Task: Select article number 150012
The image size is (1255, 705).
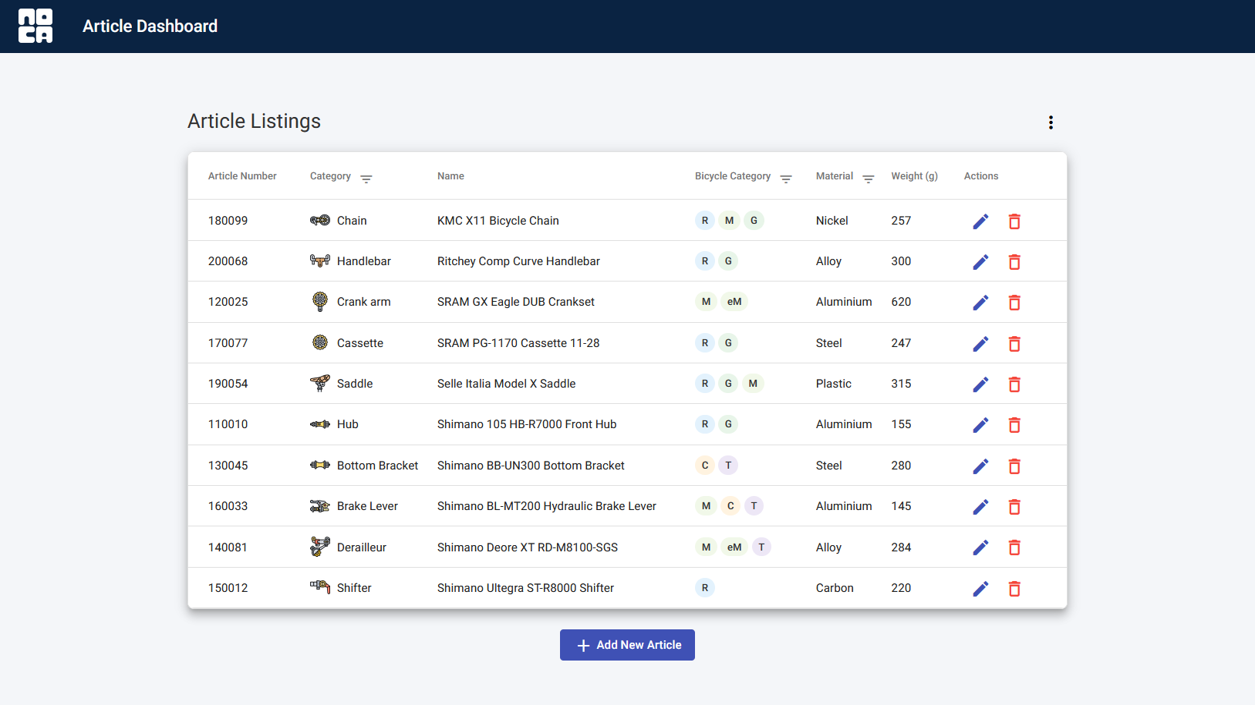Action: pyautogui.click(x=228, y=588)
